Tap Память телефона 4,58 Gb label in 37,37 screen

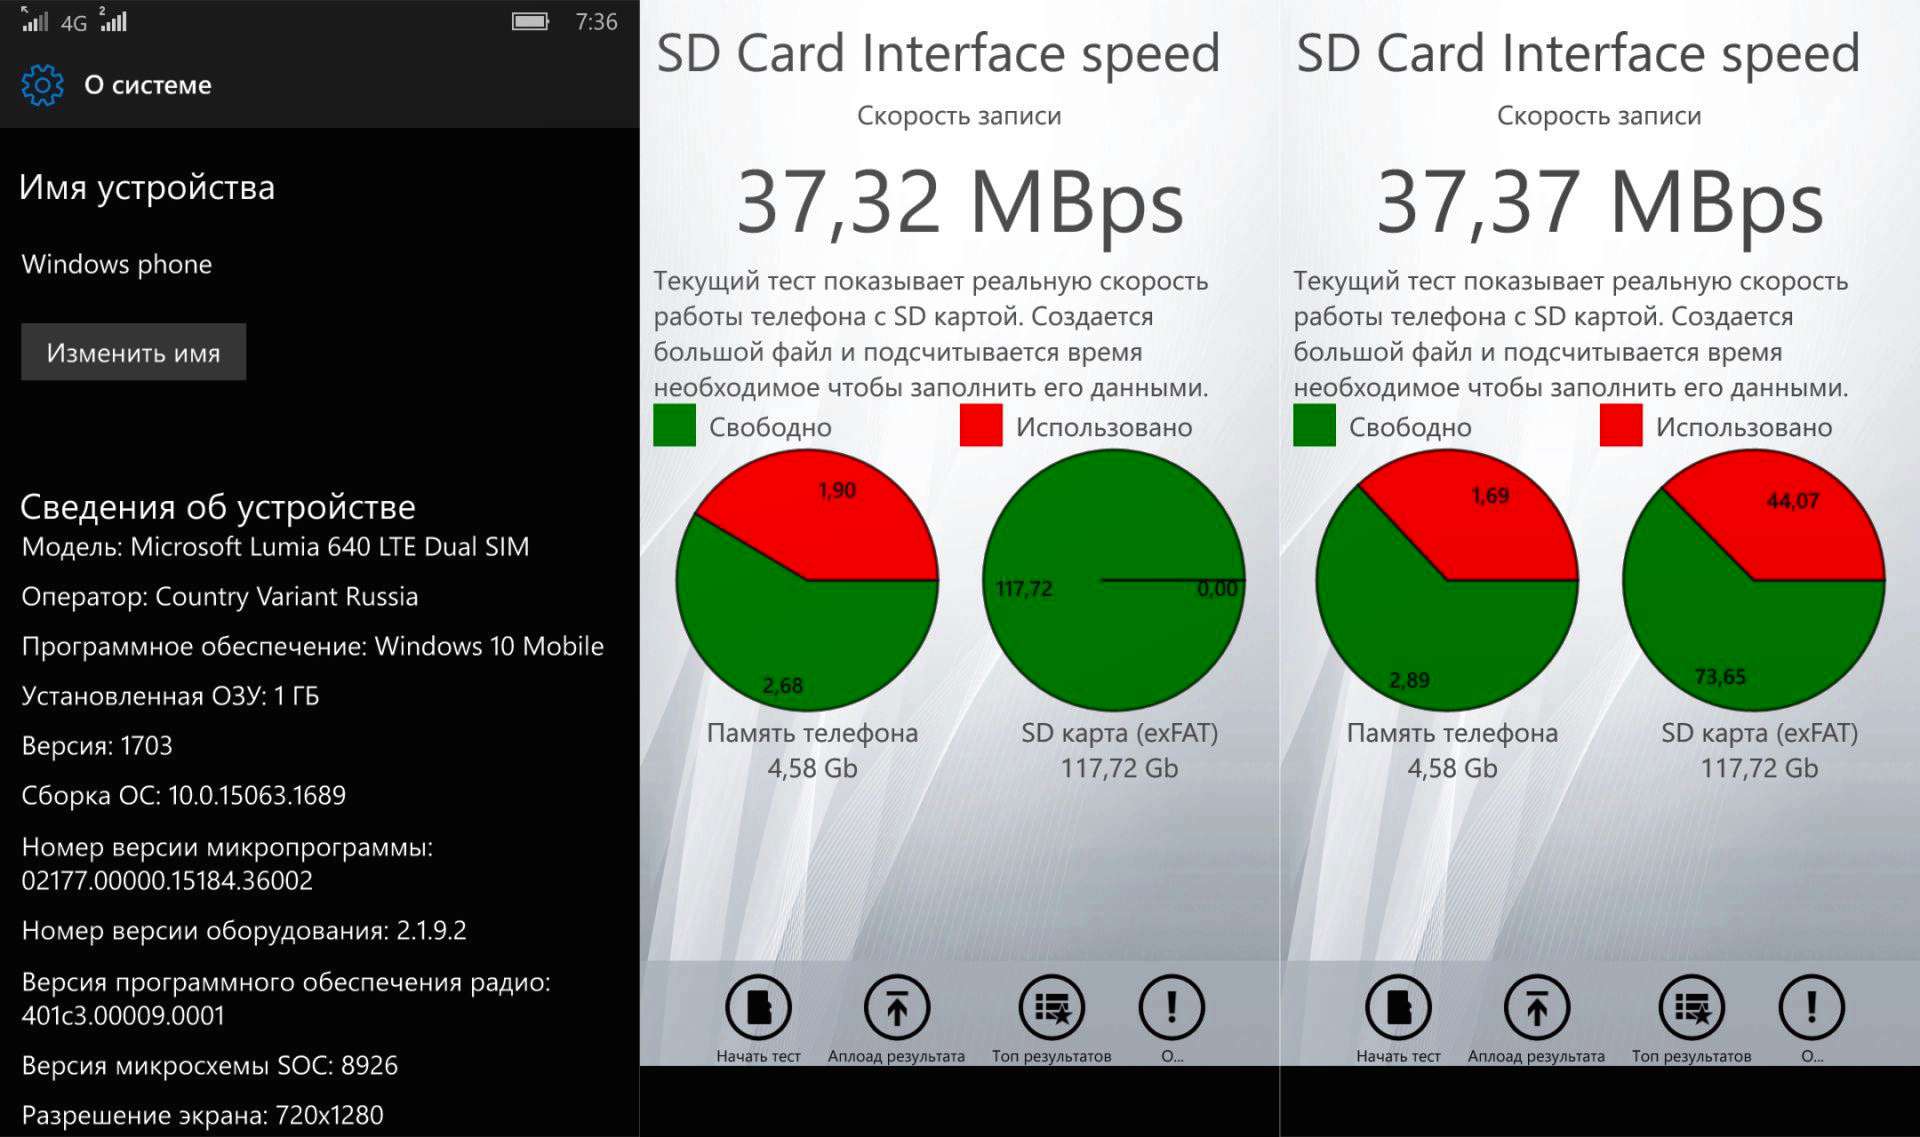click(1452, 750)
